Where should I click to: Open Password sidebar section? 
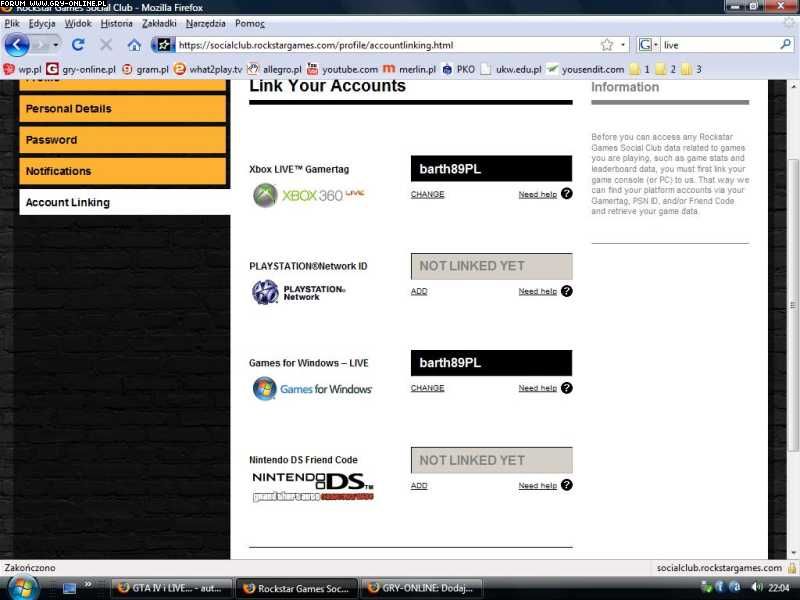[x=122, y=139]
